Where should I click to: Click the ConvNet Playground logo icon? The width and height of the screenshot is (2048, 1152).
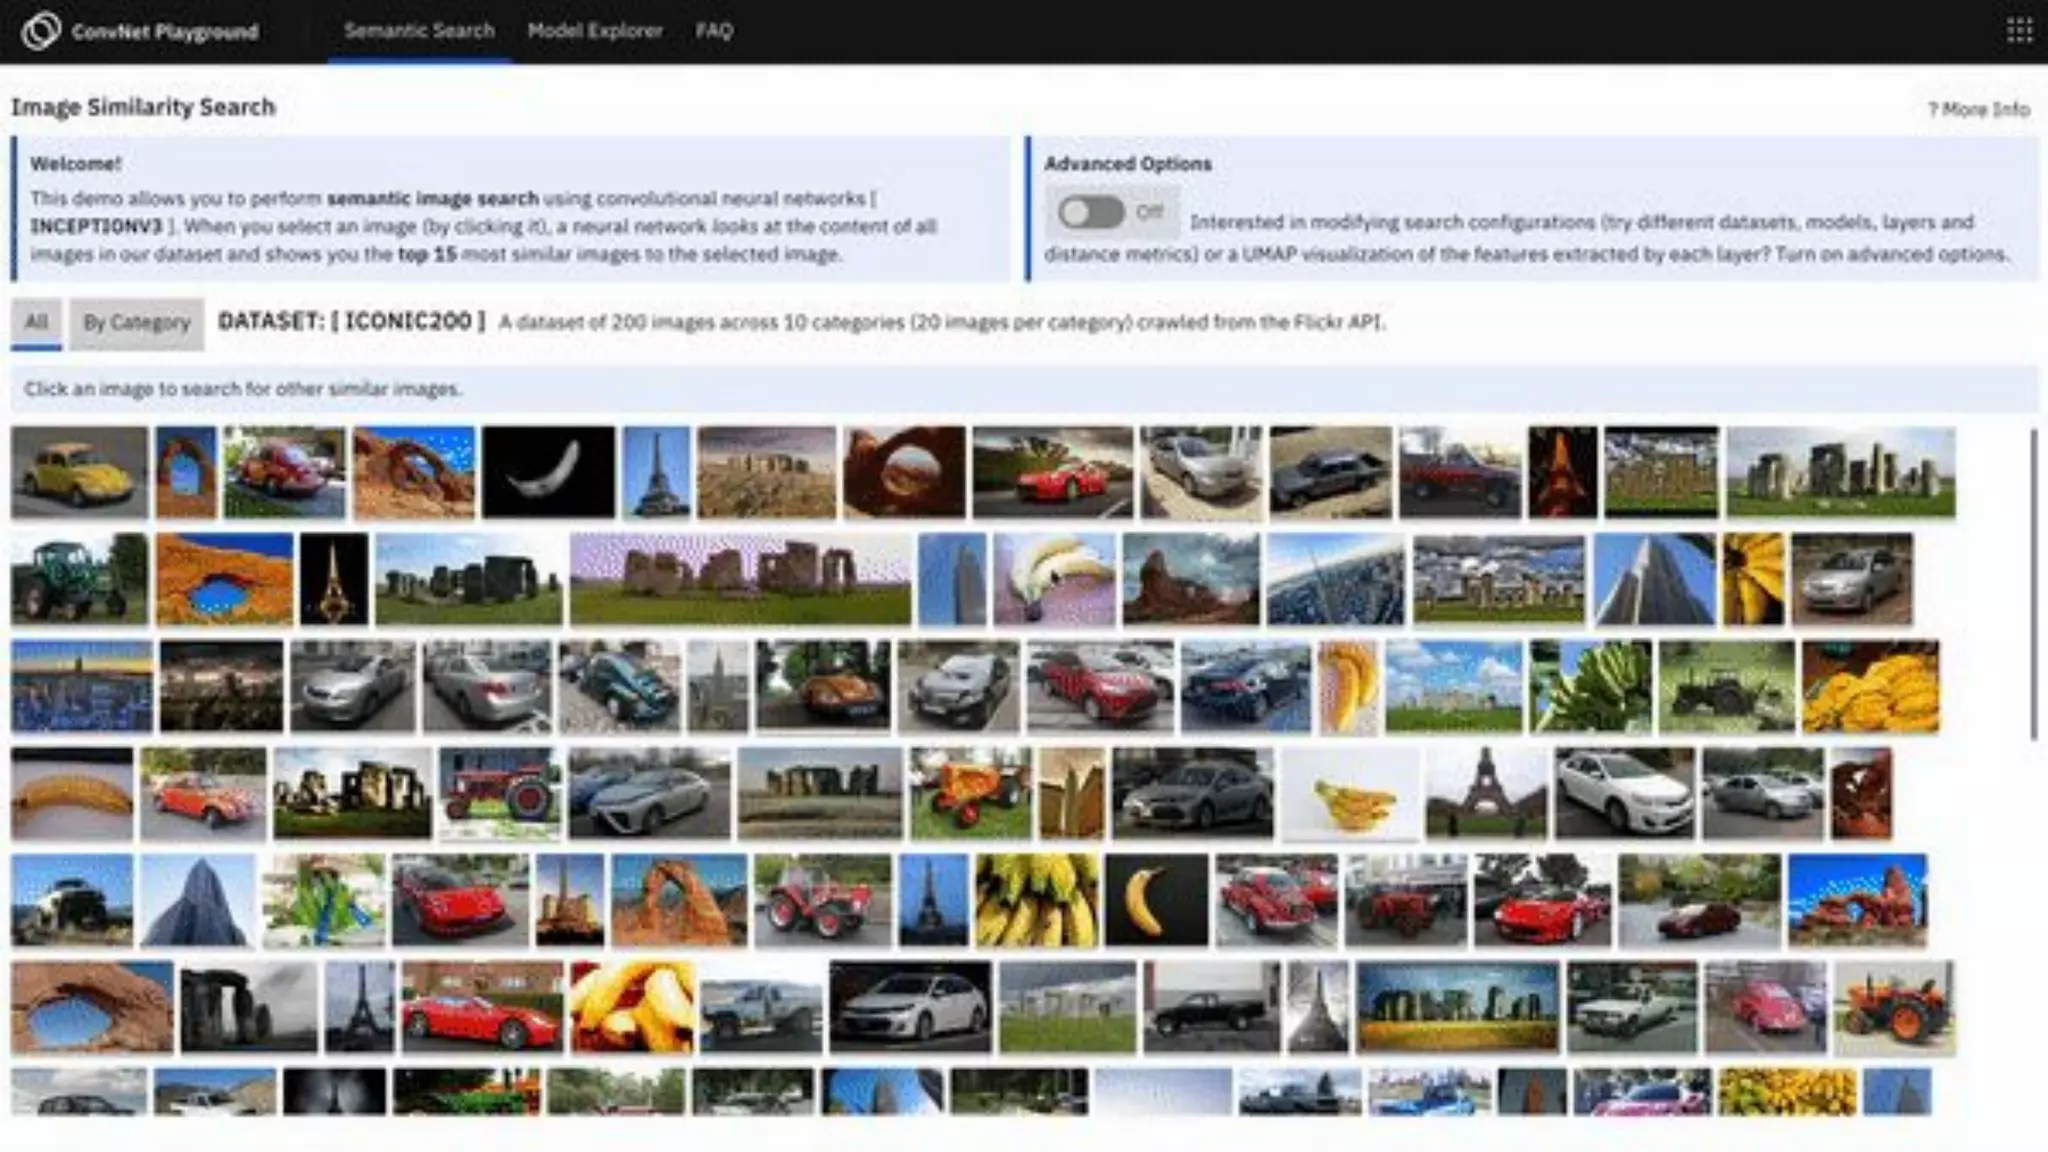[x=40, y=31]
